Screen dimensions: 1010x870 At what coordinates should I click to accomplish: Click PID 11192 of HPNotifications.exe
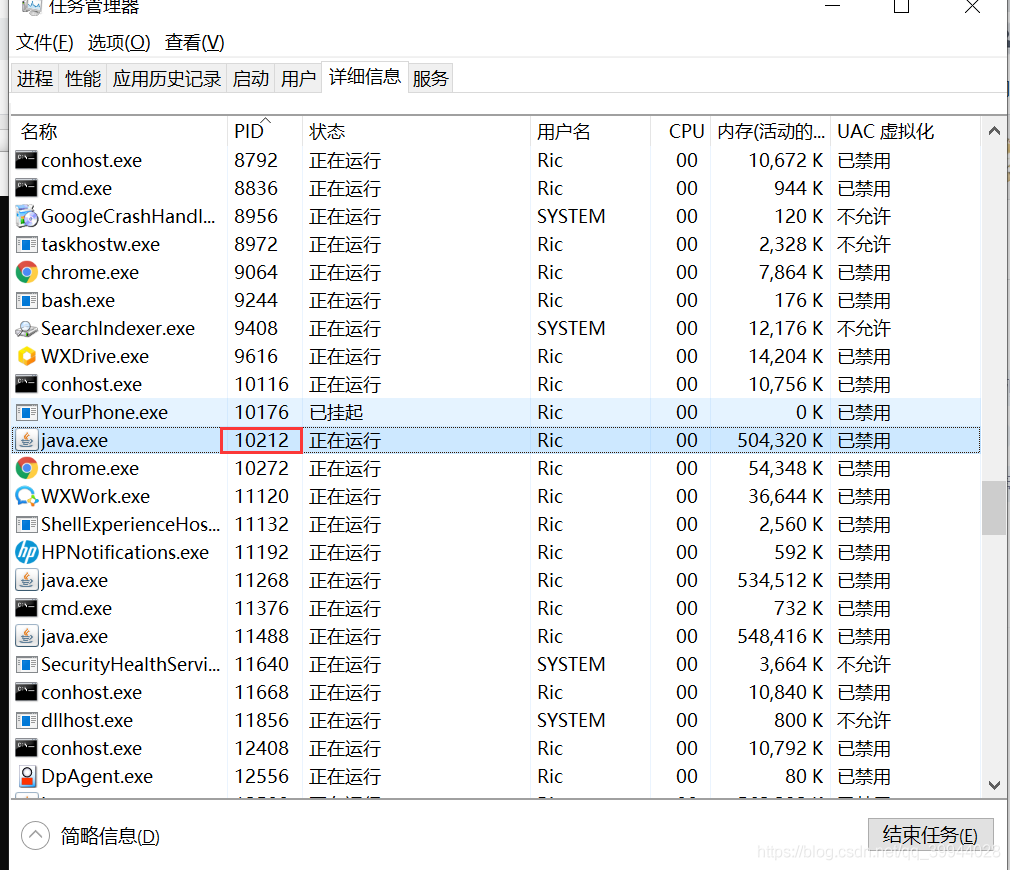pos(262,553)
